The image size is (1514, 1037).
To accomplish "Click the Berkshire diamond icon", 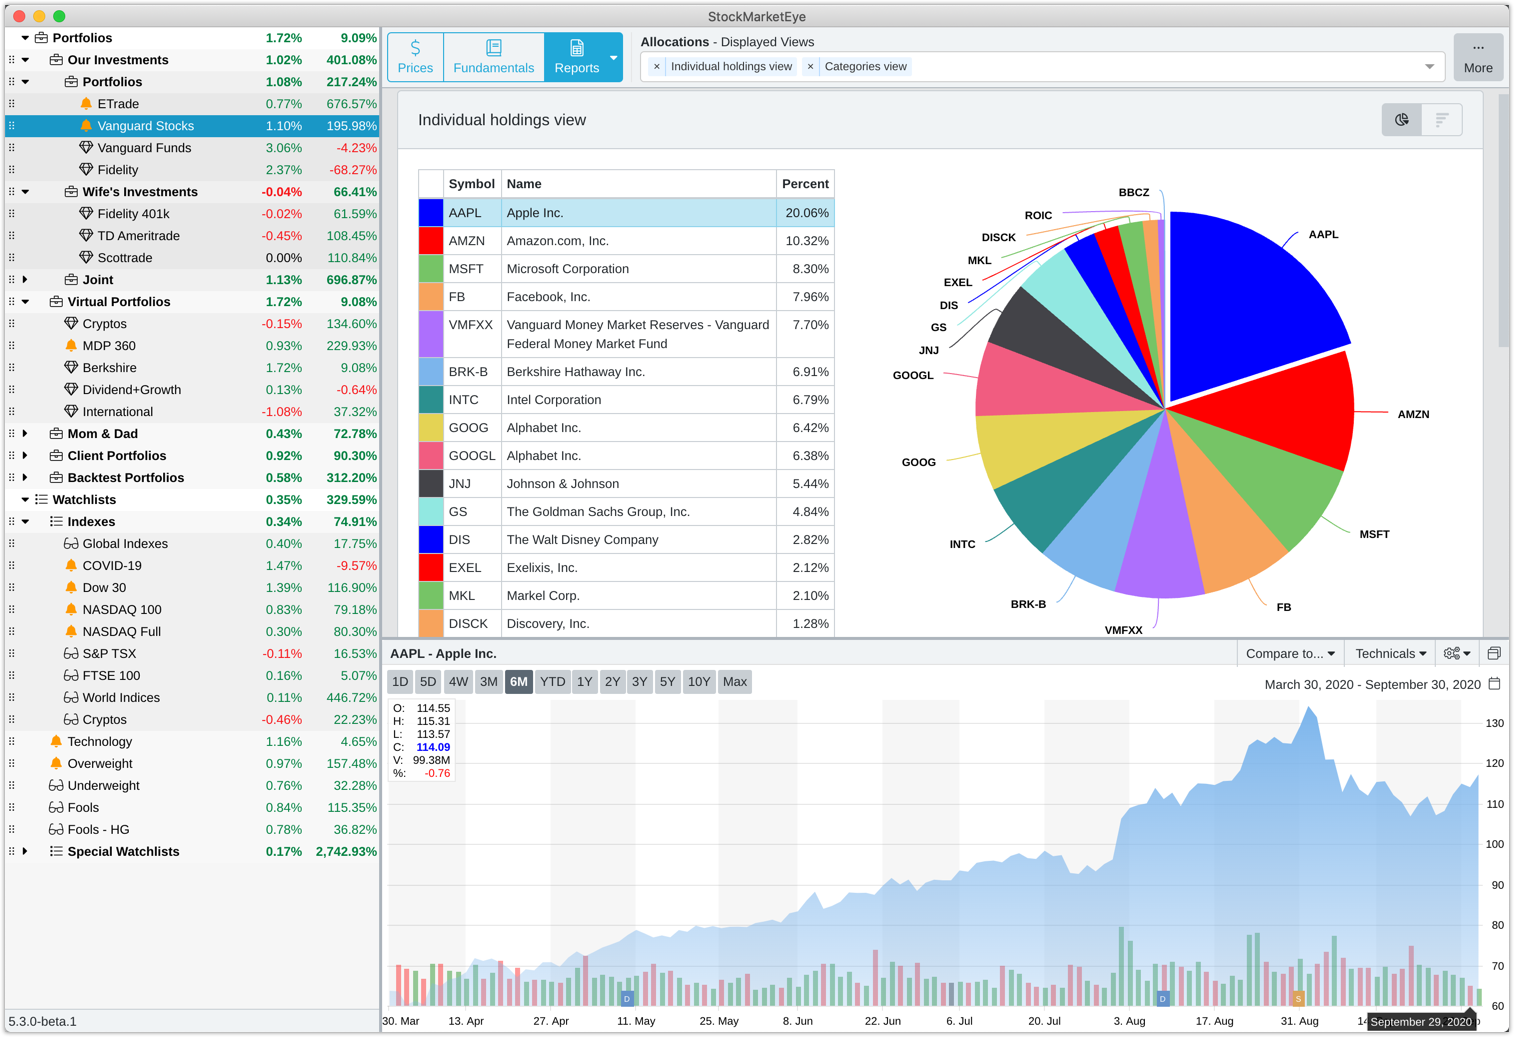I will pos(71,368).
